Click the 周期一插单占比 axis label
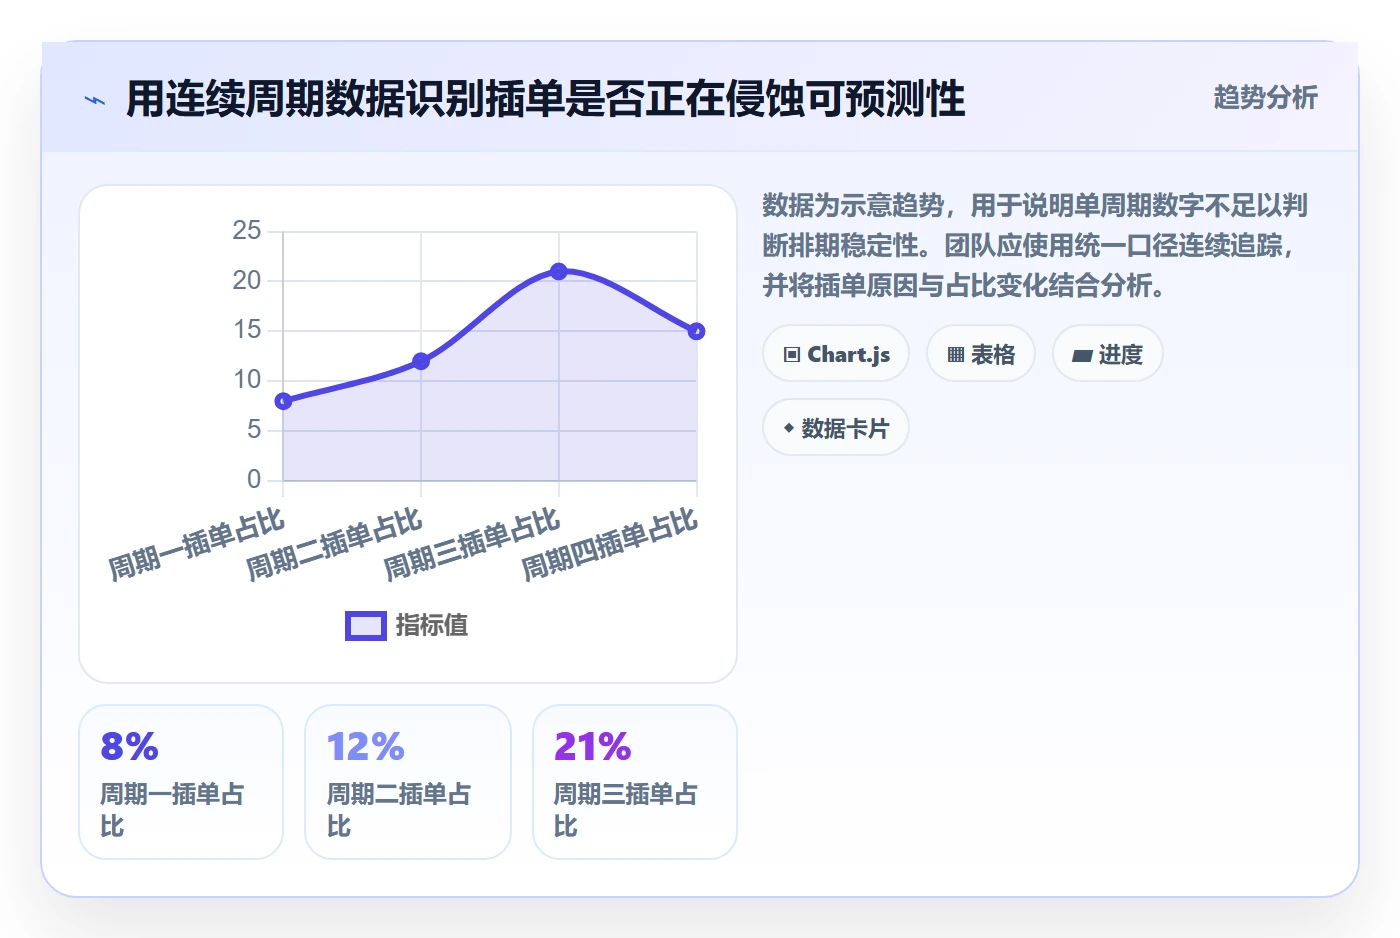The width and height of the screenshot is (1400, 938). coord(197,545)
